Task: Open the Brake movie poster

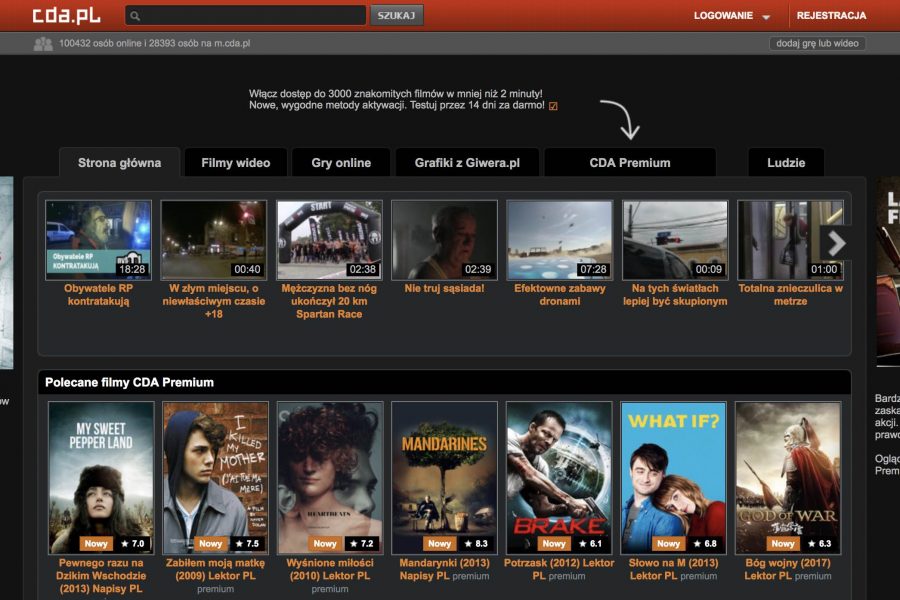Action: coord(559,478)
